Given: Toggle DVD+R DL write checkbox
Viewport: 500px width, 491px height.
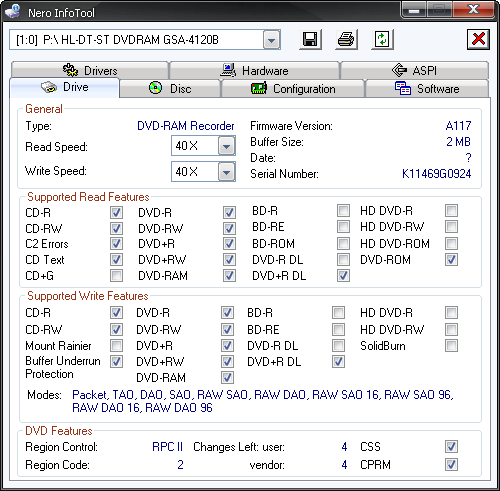Looking at the screenshot, I should (x=338, y=362).
